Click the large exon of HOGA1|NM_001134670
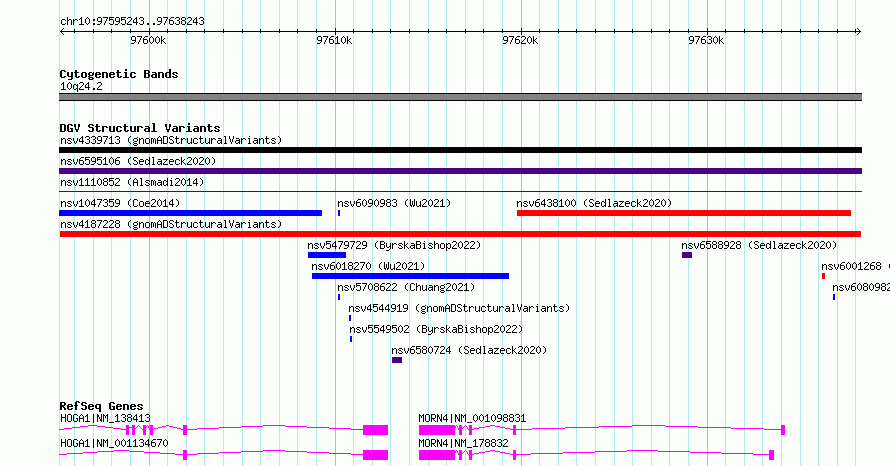 point(376,455)
